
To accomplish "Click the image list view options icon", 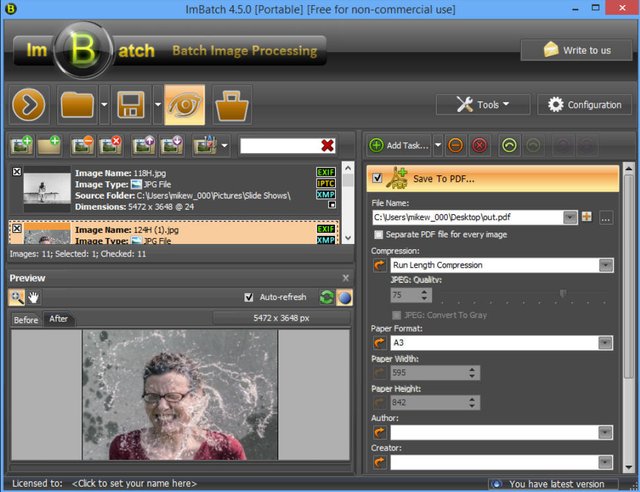I will [205, 145].
